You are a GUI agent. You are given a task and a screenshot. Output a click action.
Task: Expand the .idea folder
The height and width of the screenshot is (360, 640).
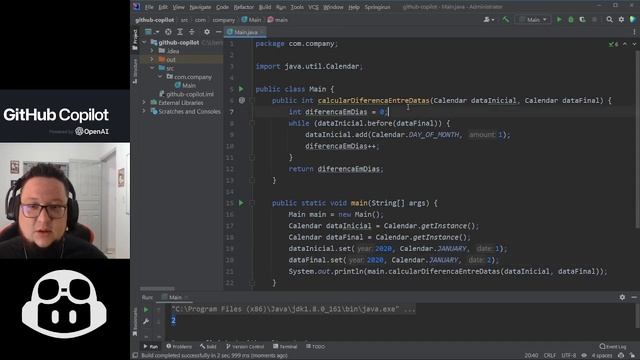pos(152,51)
